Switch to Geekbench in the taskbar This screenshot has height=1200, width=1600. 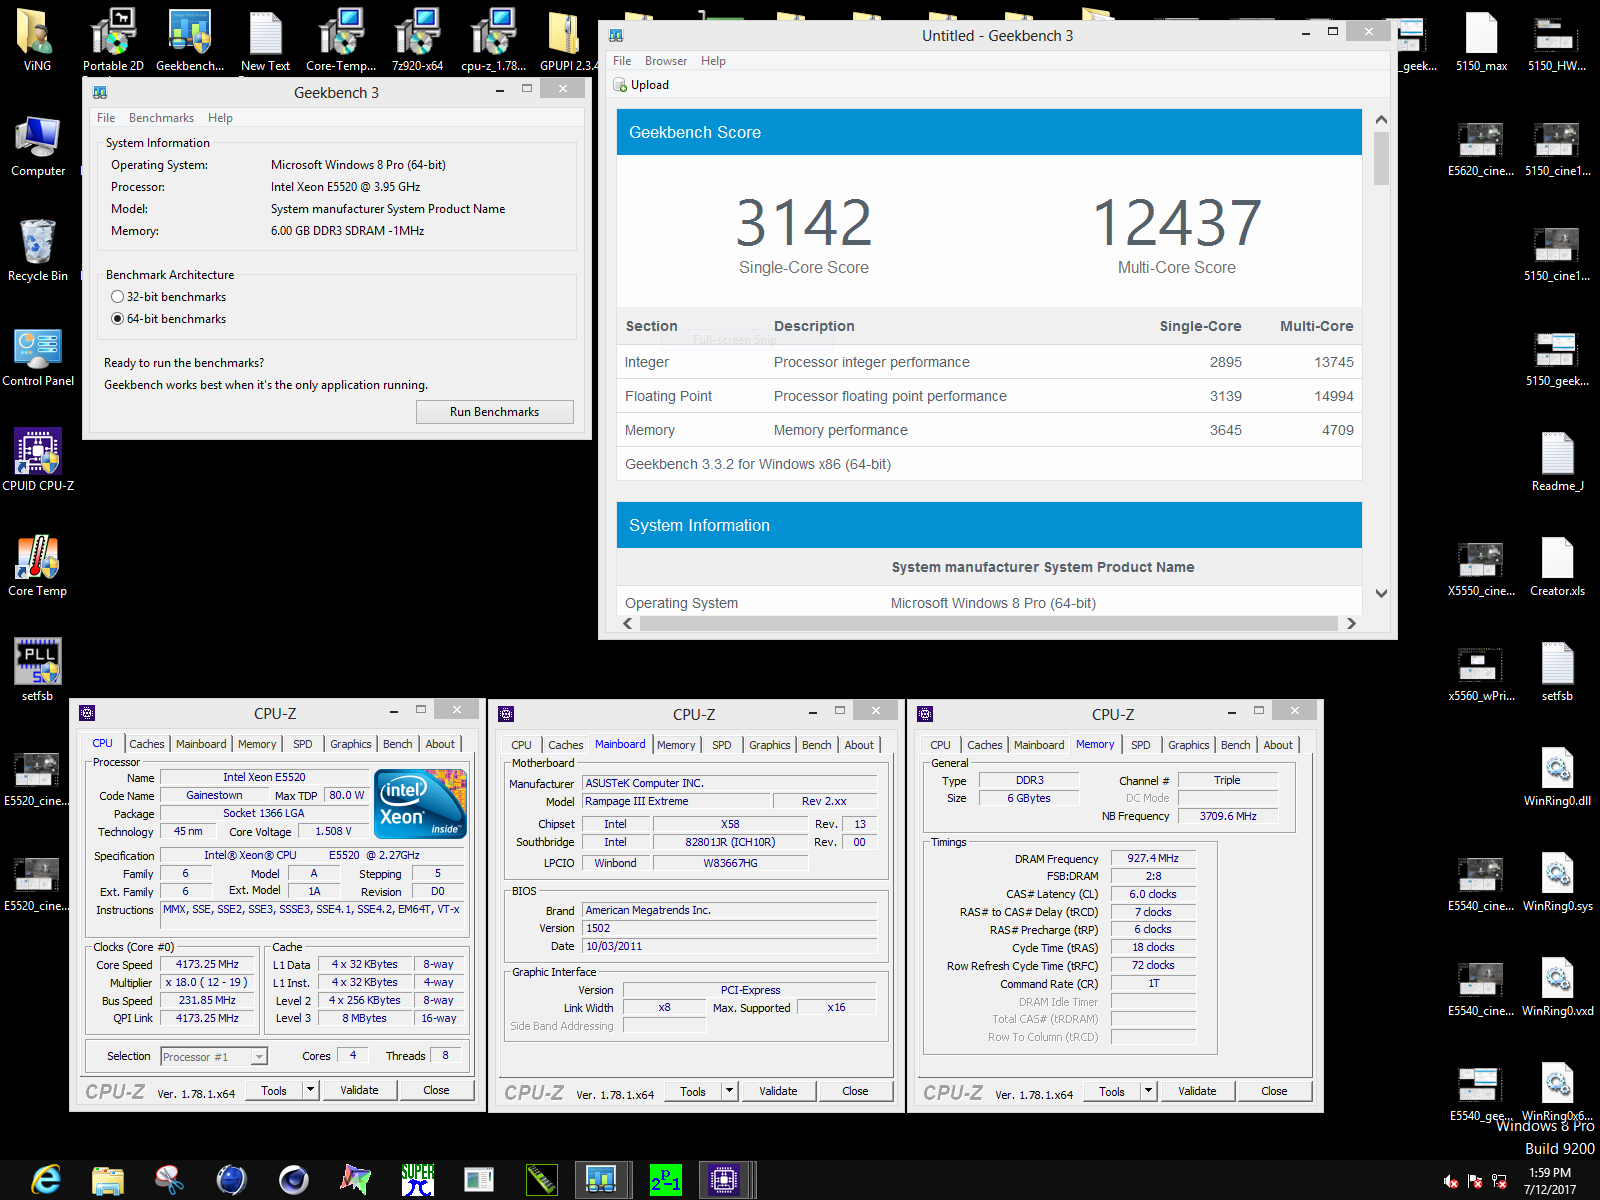tap(601, 1180)
